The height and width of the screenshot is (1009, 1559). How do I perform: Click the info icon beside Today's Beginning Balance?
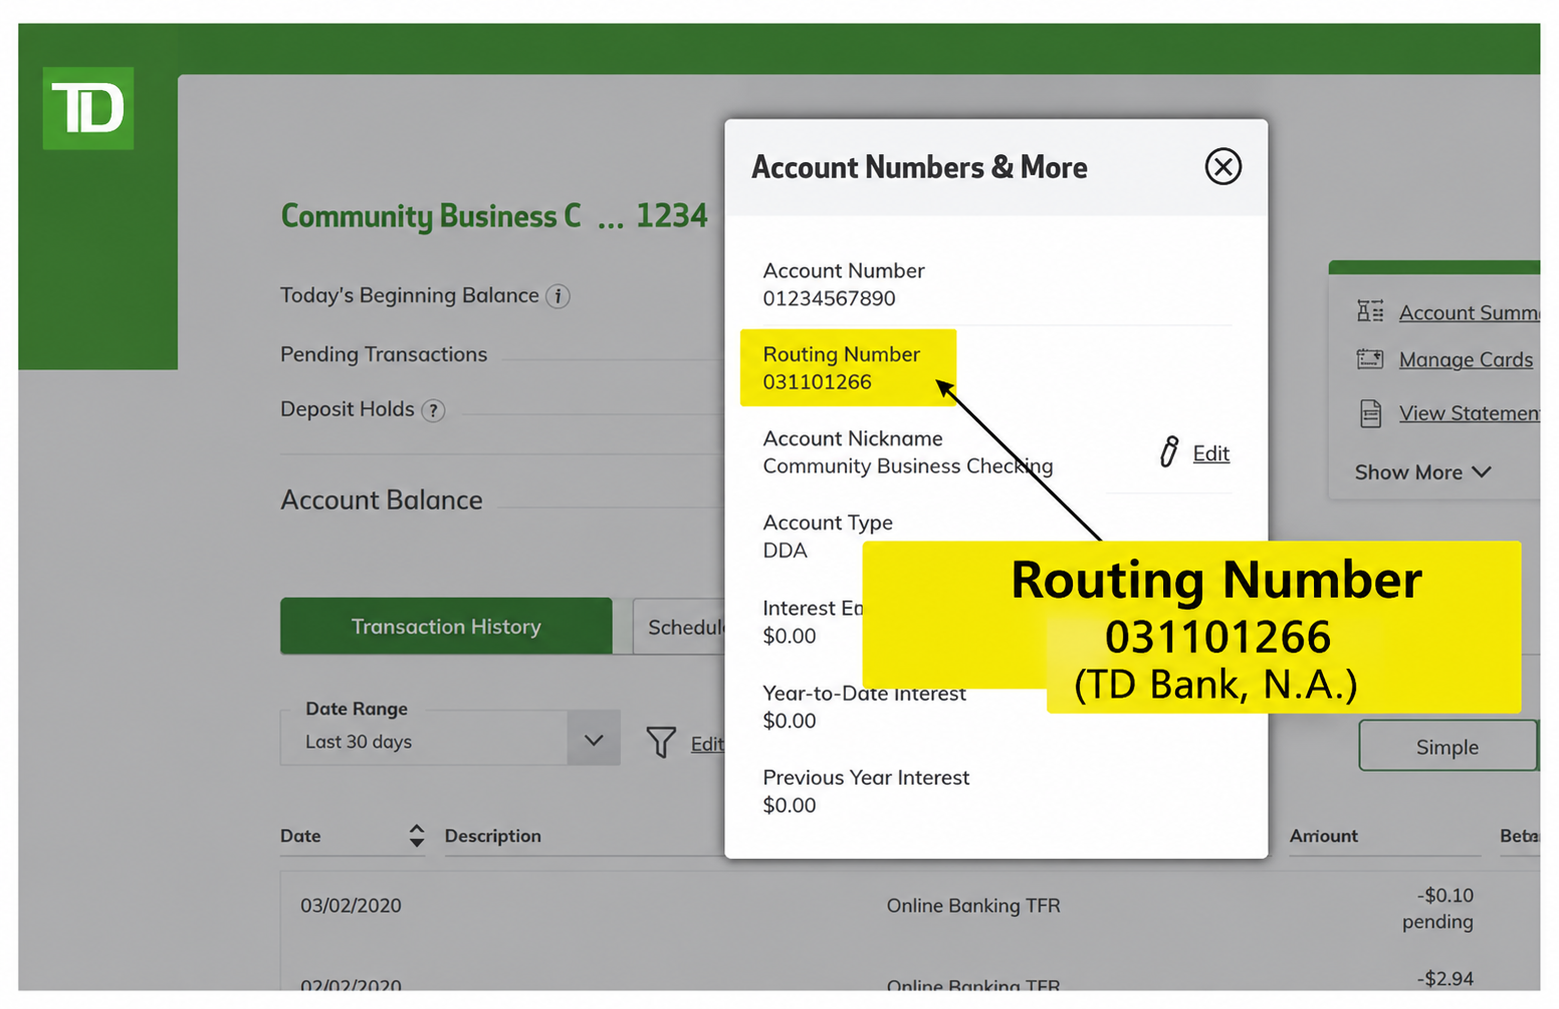click(558, 296)
